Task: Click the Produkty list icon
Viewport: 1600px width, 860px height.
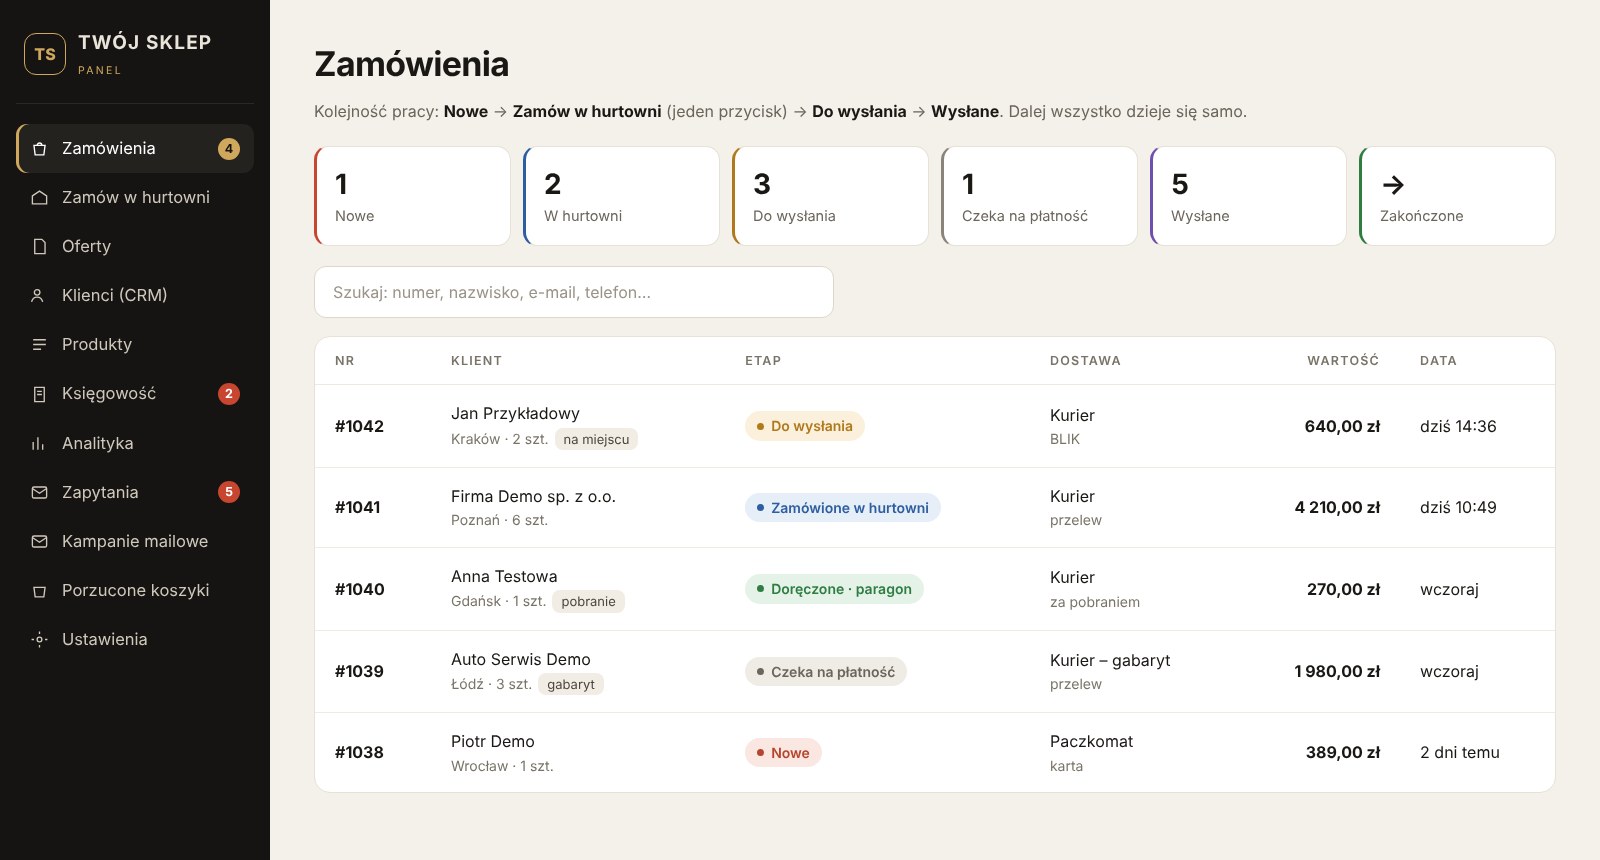Action: [40, 345]
